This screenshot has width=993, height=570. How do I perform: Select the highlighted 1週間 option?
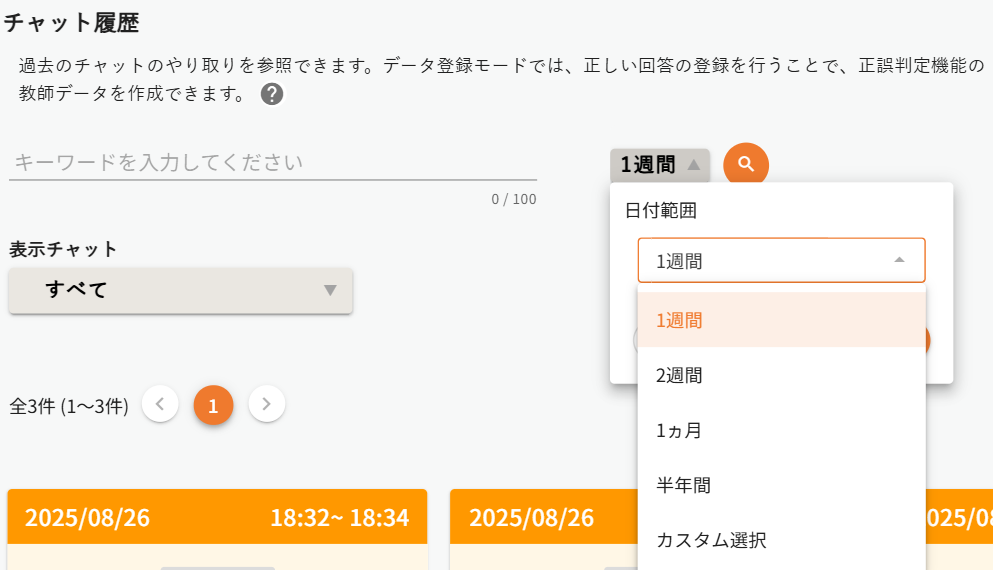tap(780, 320)
